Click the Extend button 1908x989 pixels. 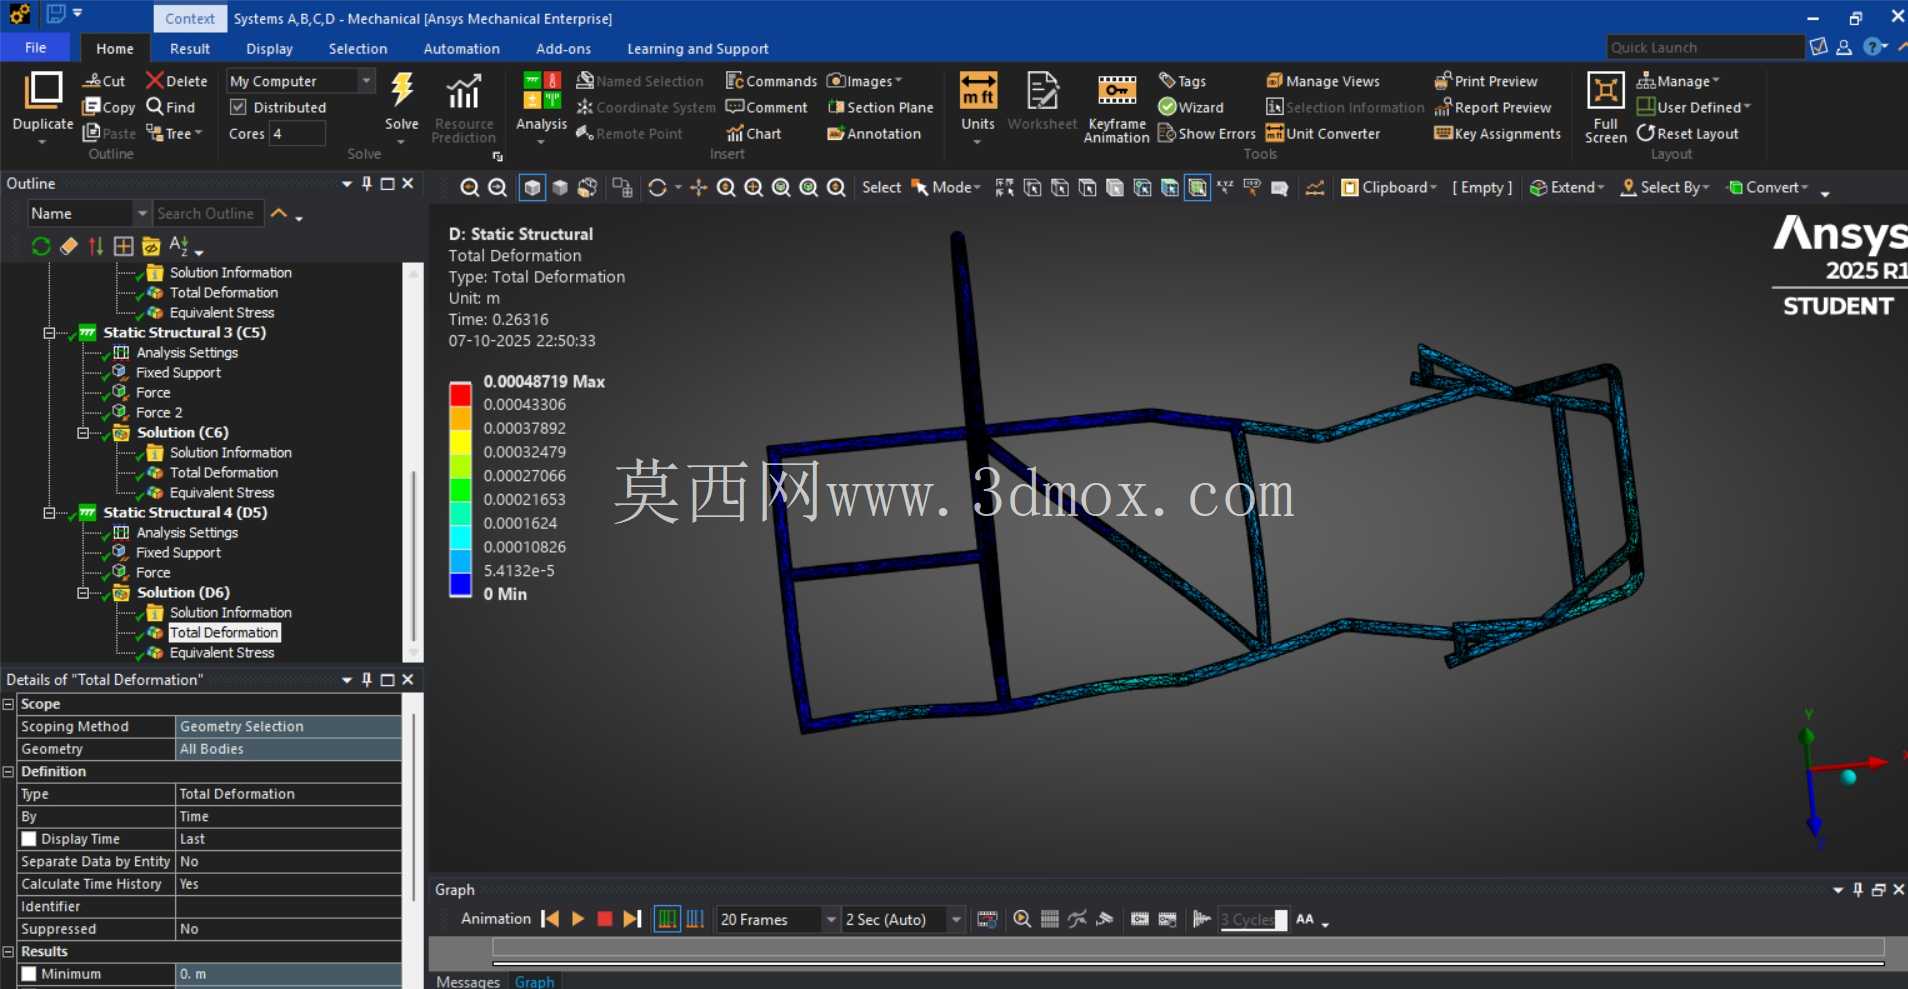click(1567, 187)
